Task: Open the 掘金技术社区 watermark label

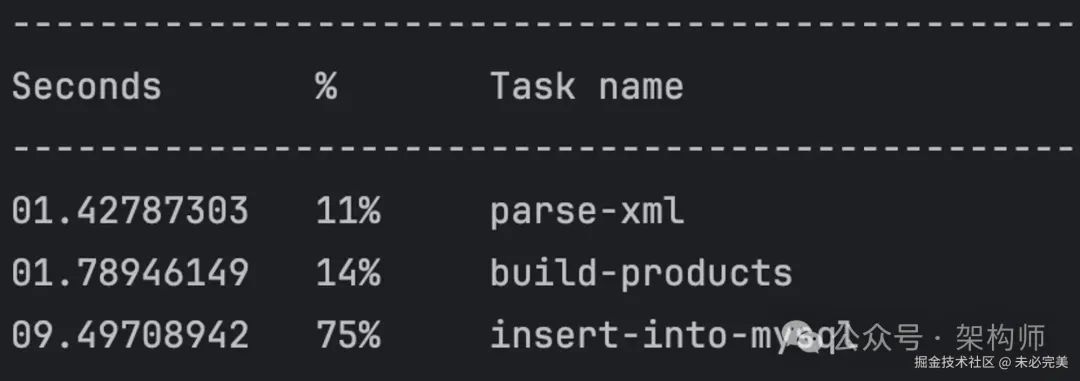Action: point(955,362)
